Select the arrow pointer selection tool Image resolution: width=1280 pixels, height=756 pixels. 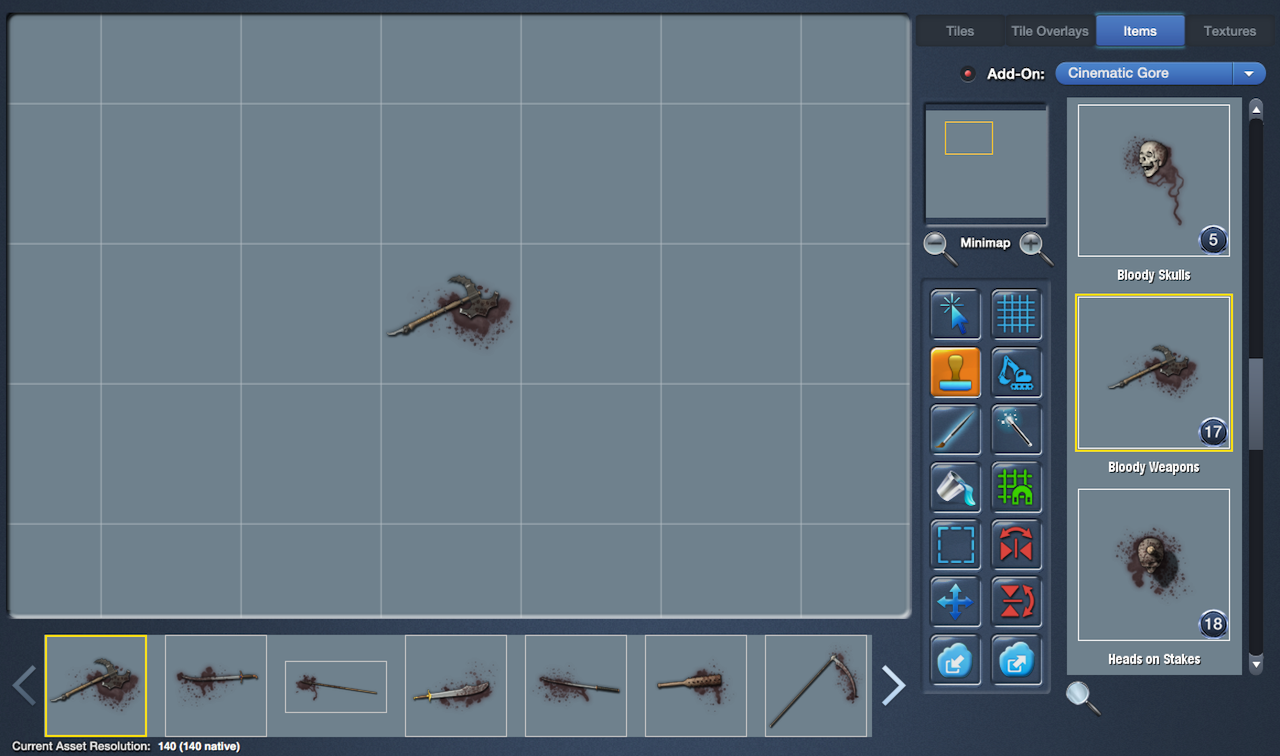955,315
